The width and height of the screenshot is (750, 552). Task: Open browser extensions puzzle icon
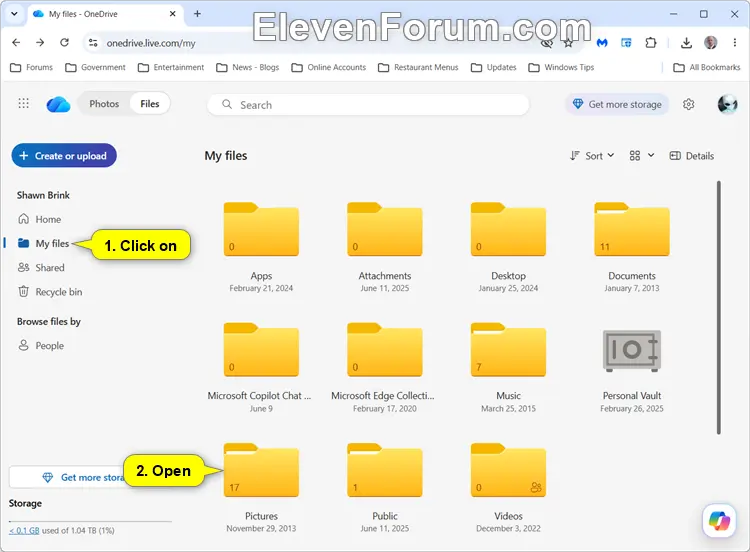click(x=651, y=43)
